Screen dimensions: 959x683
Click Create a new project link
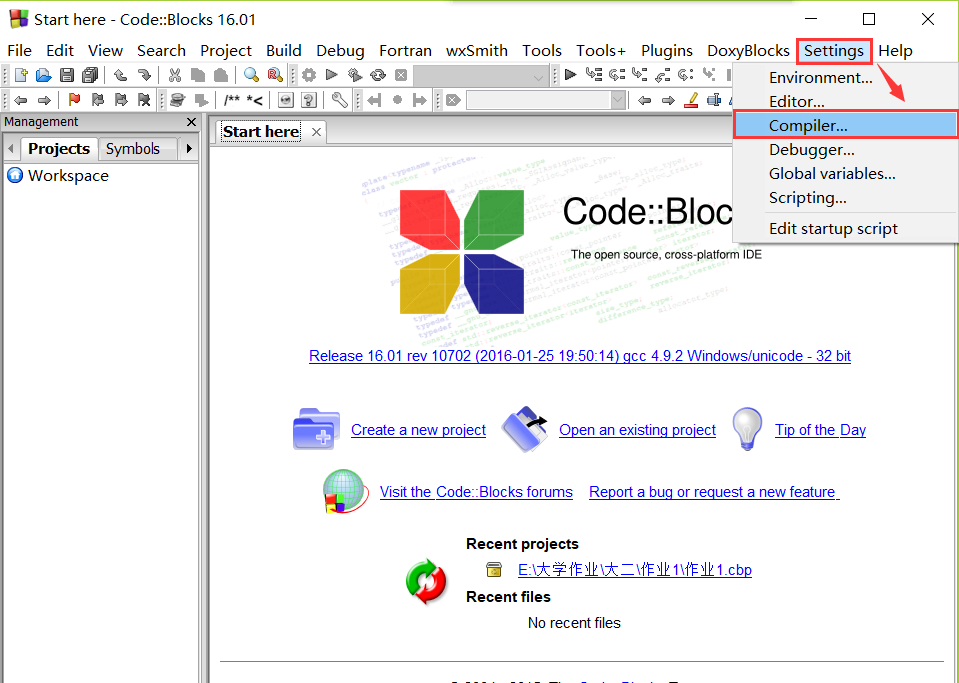tap(418, 430)
